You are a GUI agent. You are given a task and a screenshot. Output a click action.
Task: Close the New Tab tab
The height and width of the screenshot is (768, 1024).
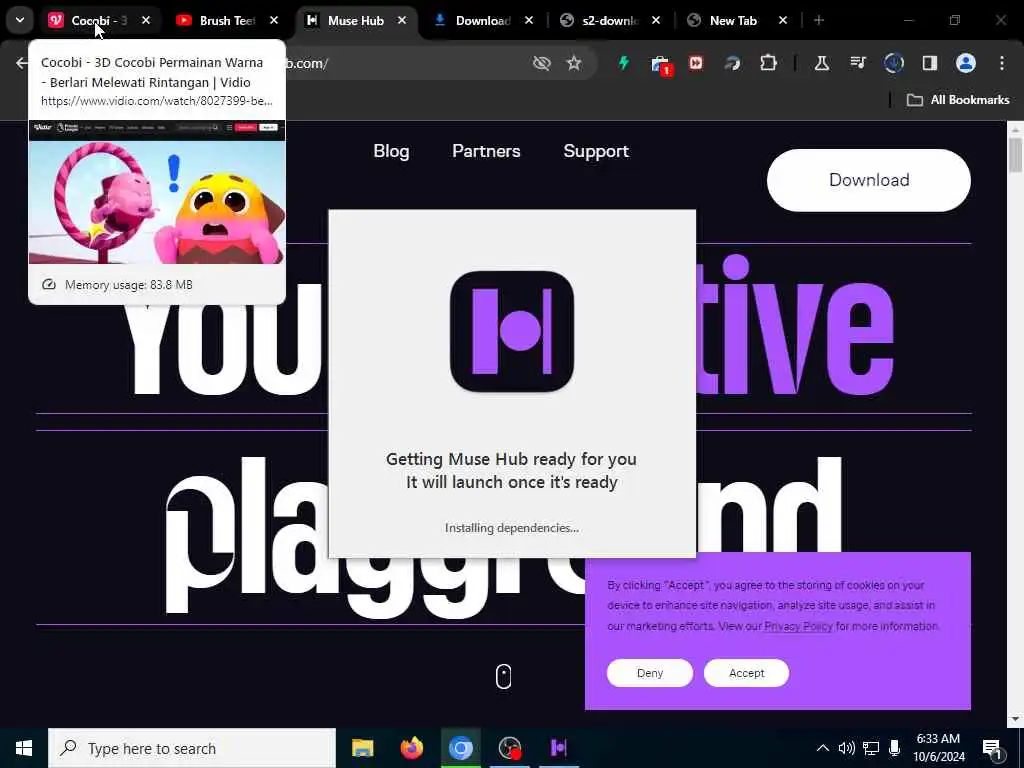click(783, 21)
